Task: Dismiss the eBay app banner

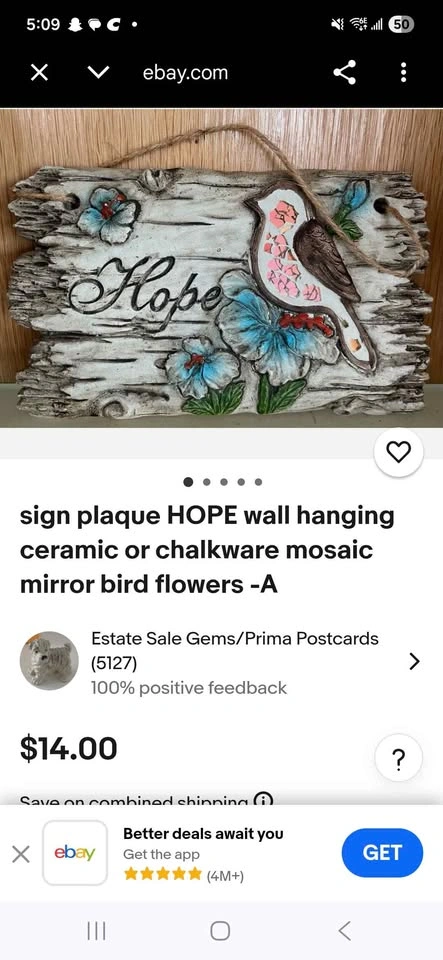Action: [21, 853]
